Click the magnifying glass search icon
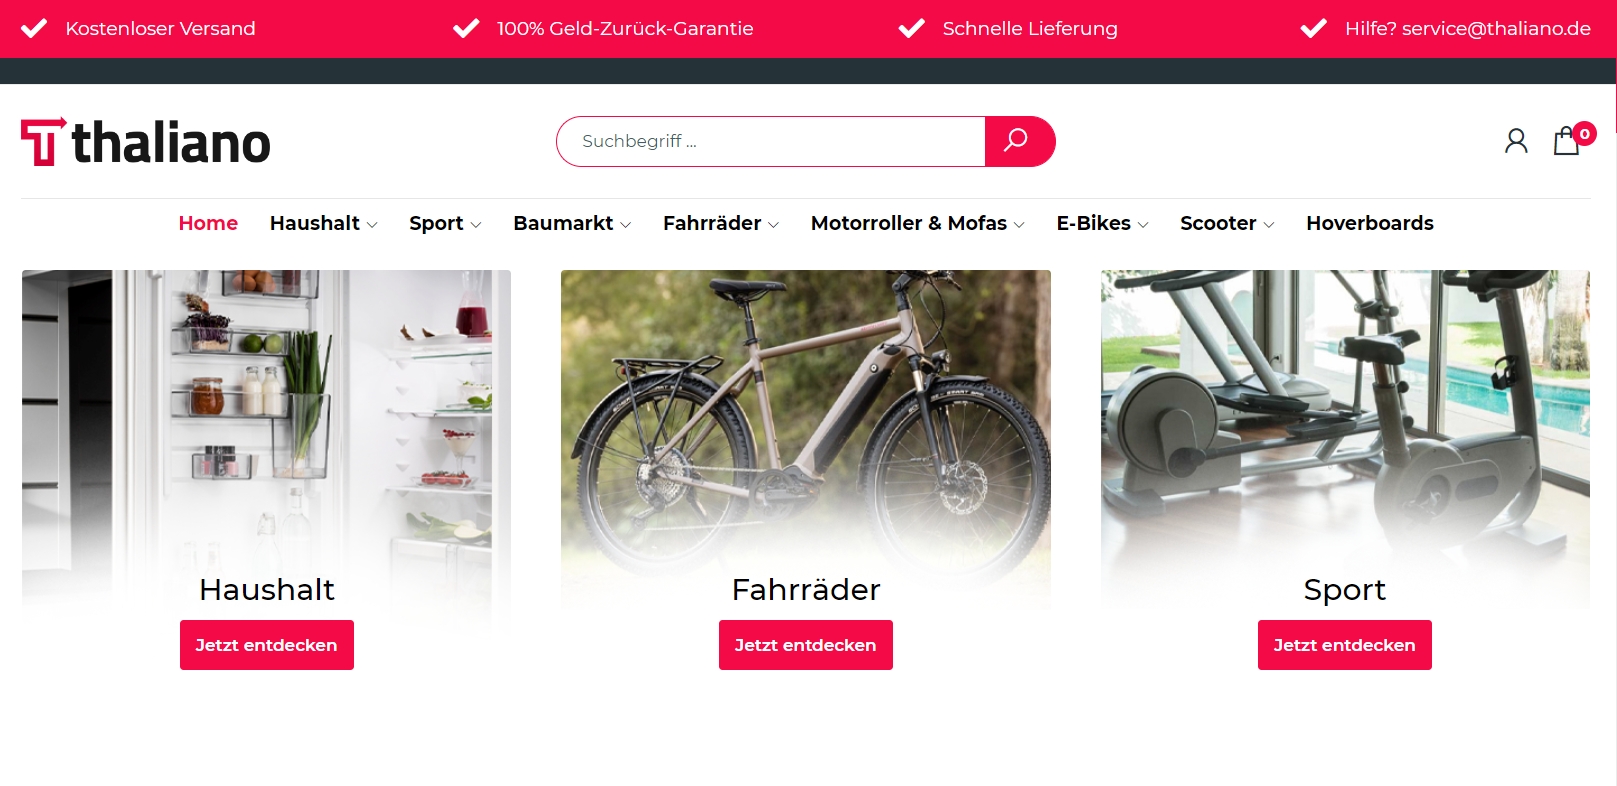The image size is (1617, 786). (x=1017, y=141)
